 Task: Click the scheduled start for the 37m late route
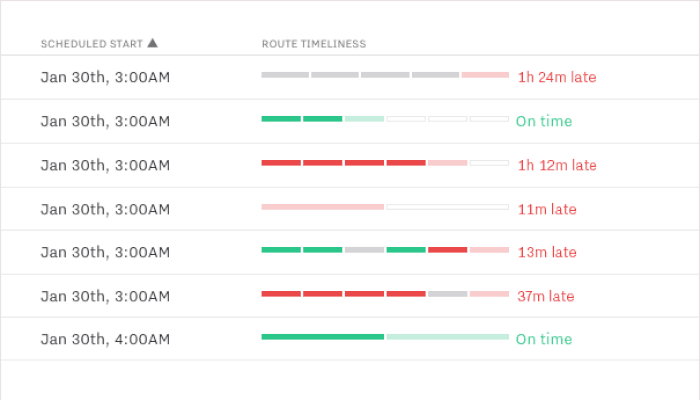105,296
